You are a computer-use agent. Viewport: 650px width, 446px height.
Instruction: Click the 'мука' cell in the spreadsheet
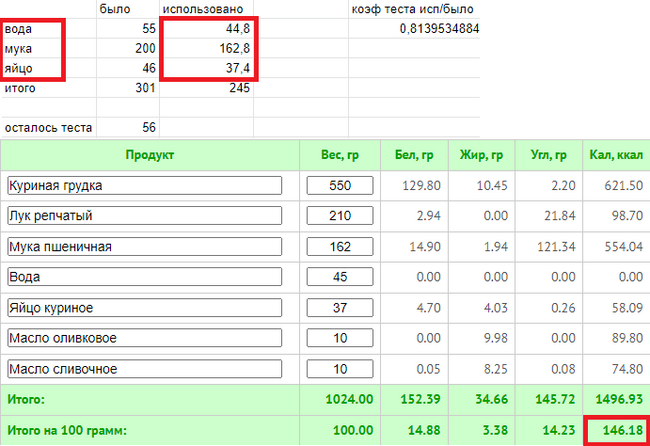click(48, 48)
